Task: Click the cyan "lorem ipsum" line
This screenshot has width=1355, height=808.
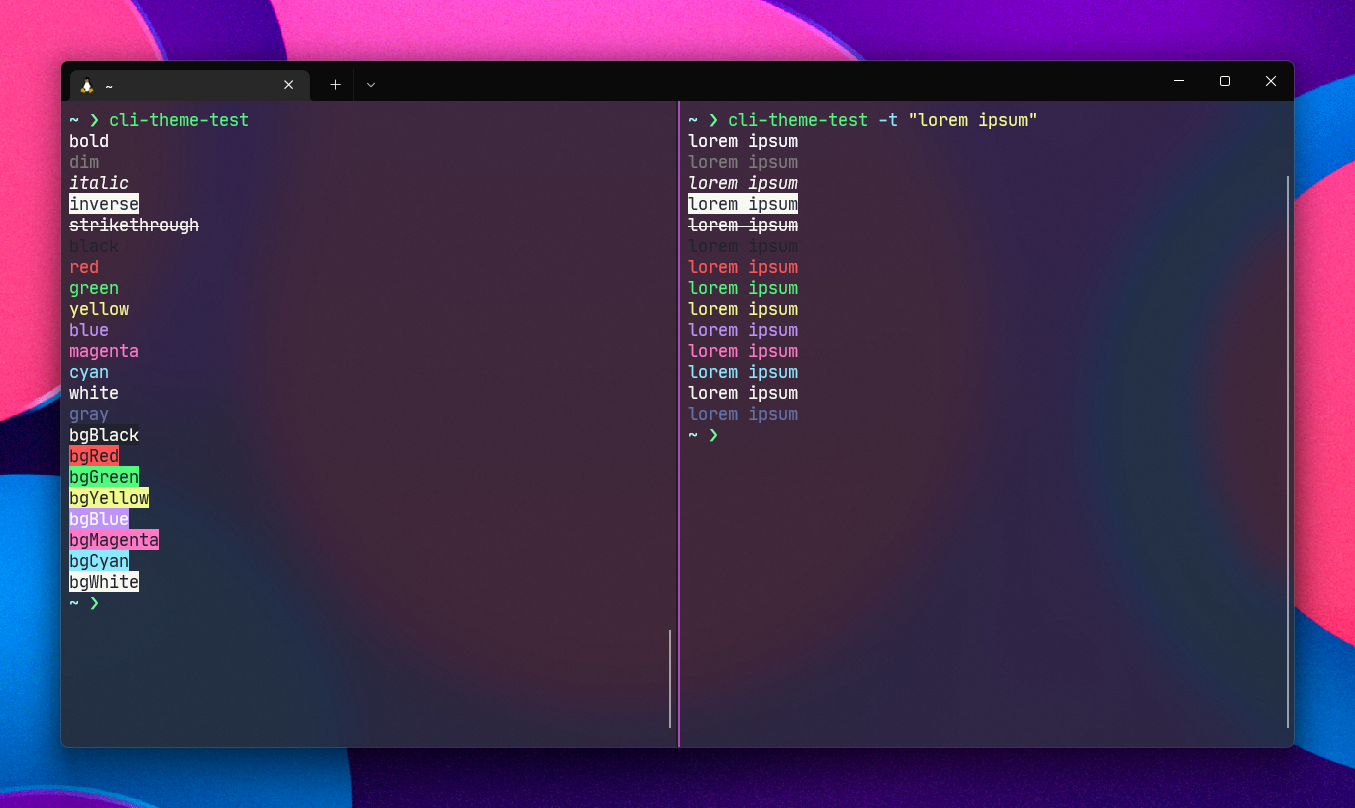Action: click(x=743, y=372)
